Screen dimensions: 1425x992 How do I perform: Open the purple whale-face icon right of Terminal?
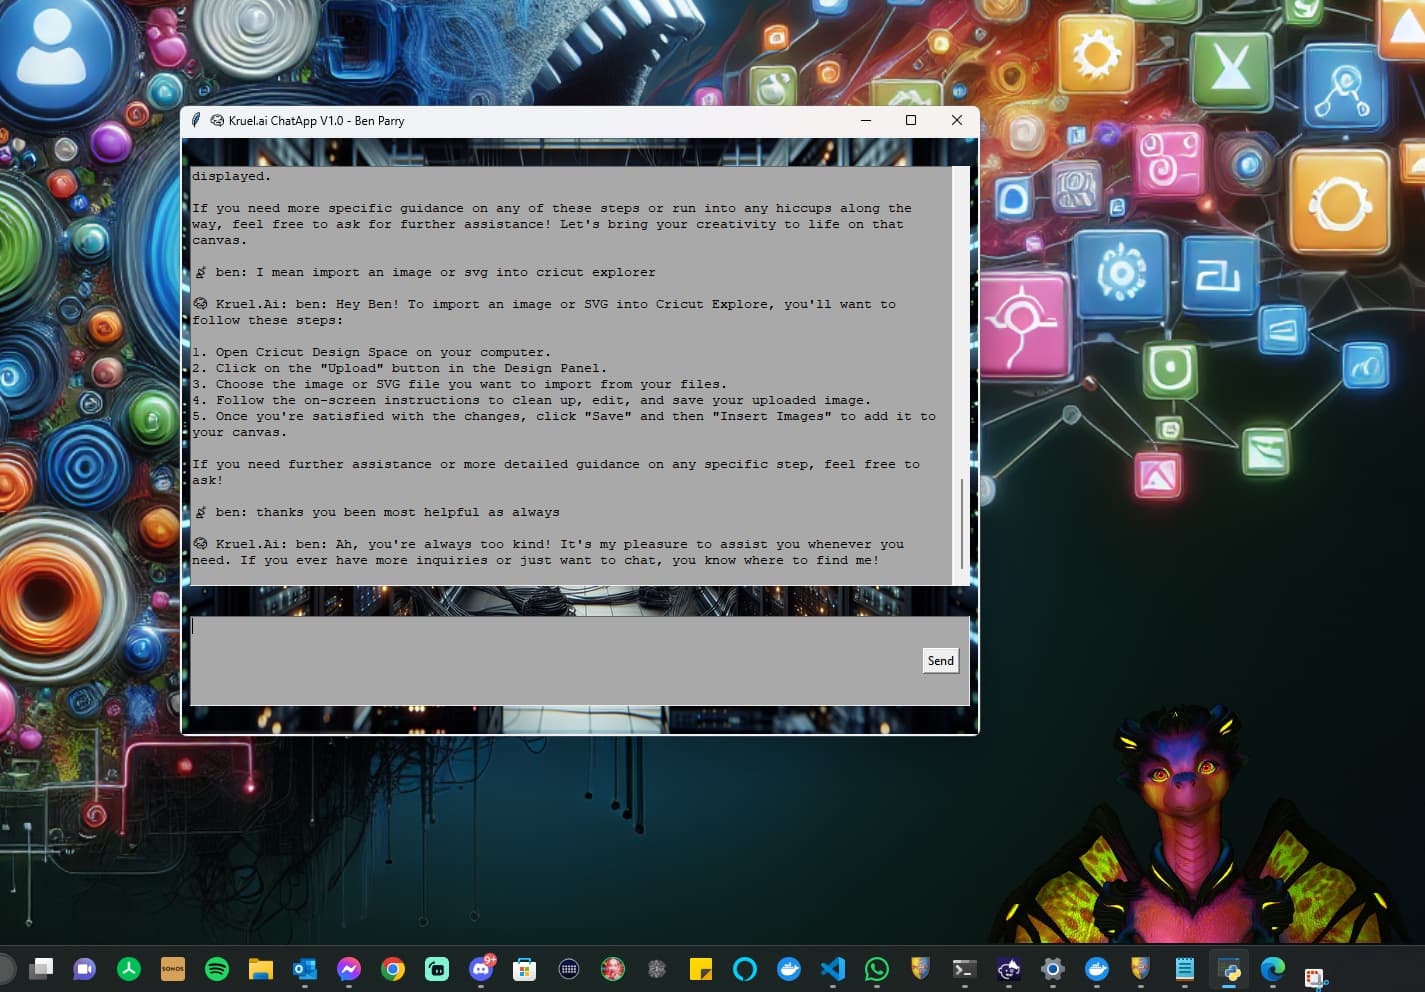pos(1009,968)
